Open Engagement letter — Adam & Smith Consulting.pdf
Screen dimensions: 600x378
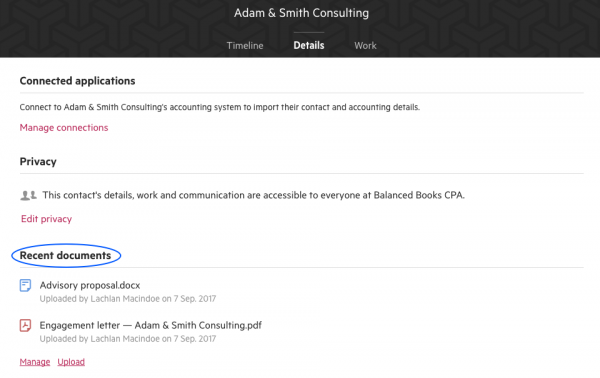(x=151, y=325)
